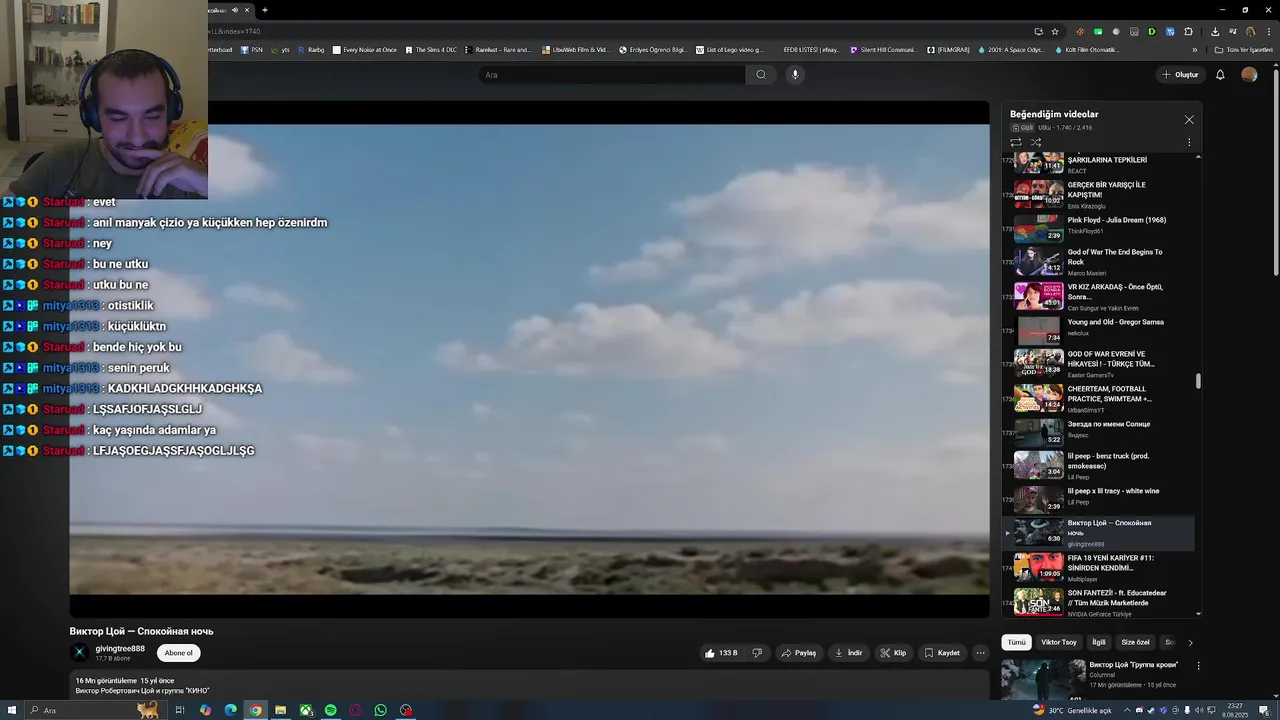The image size is (1280, 720).
Task: Close the current Chrome tab
Action: [247, 10]
